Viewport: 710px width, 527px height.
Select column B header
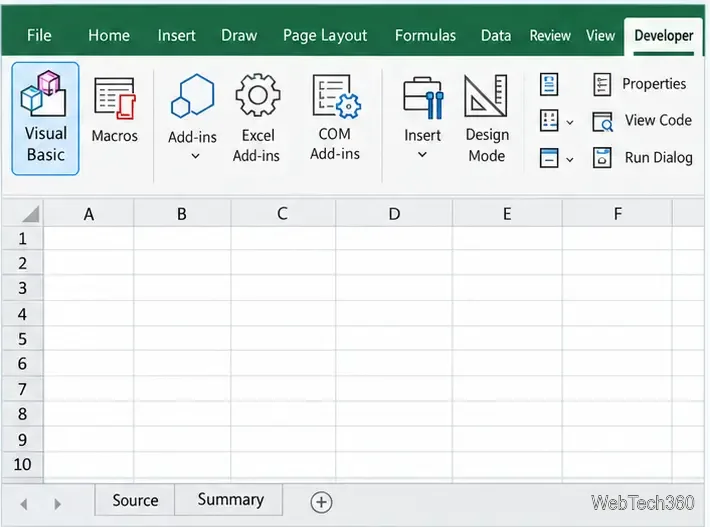[182, 214]
